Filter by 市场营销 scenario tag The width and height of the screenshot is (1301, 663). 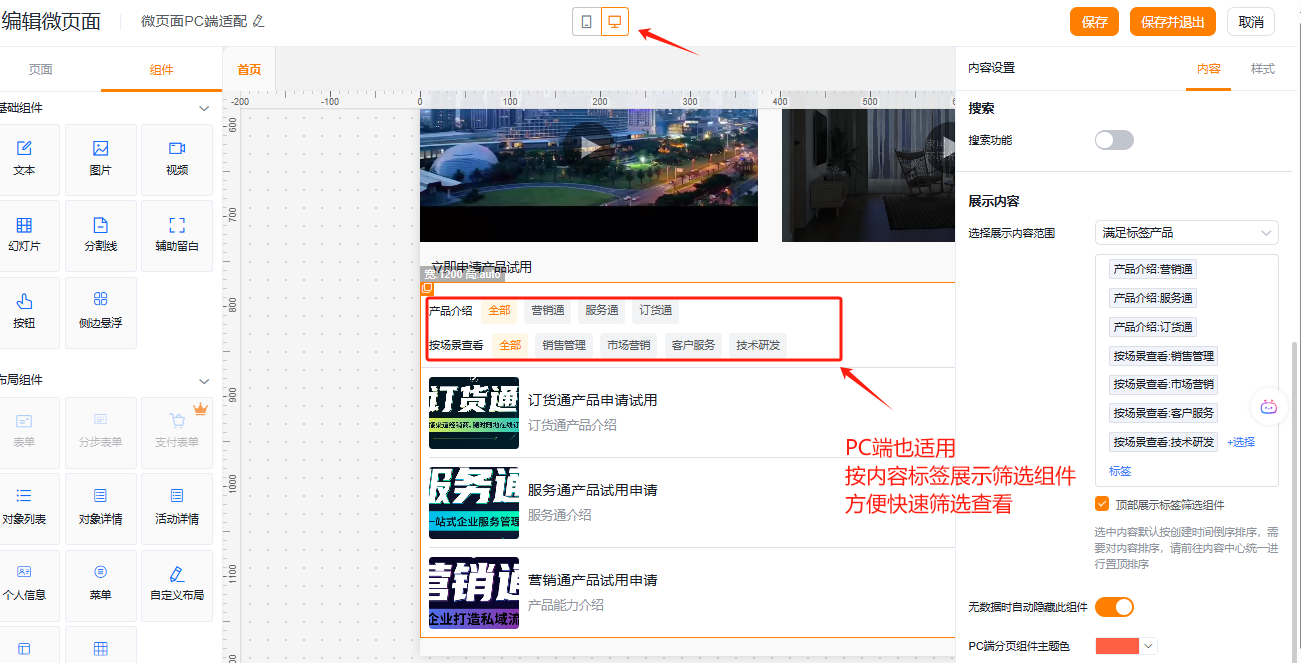tap(628, 345)
